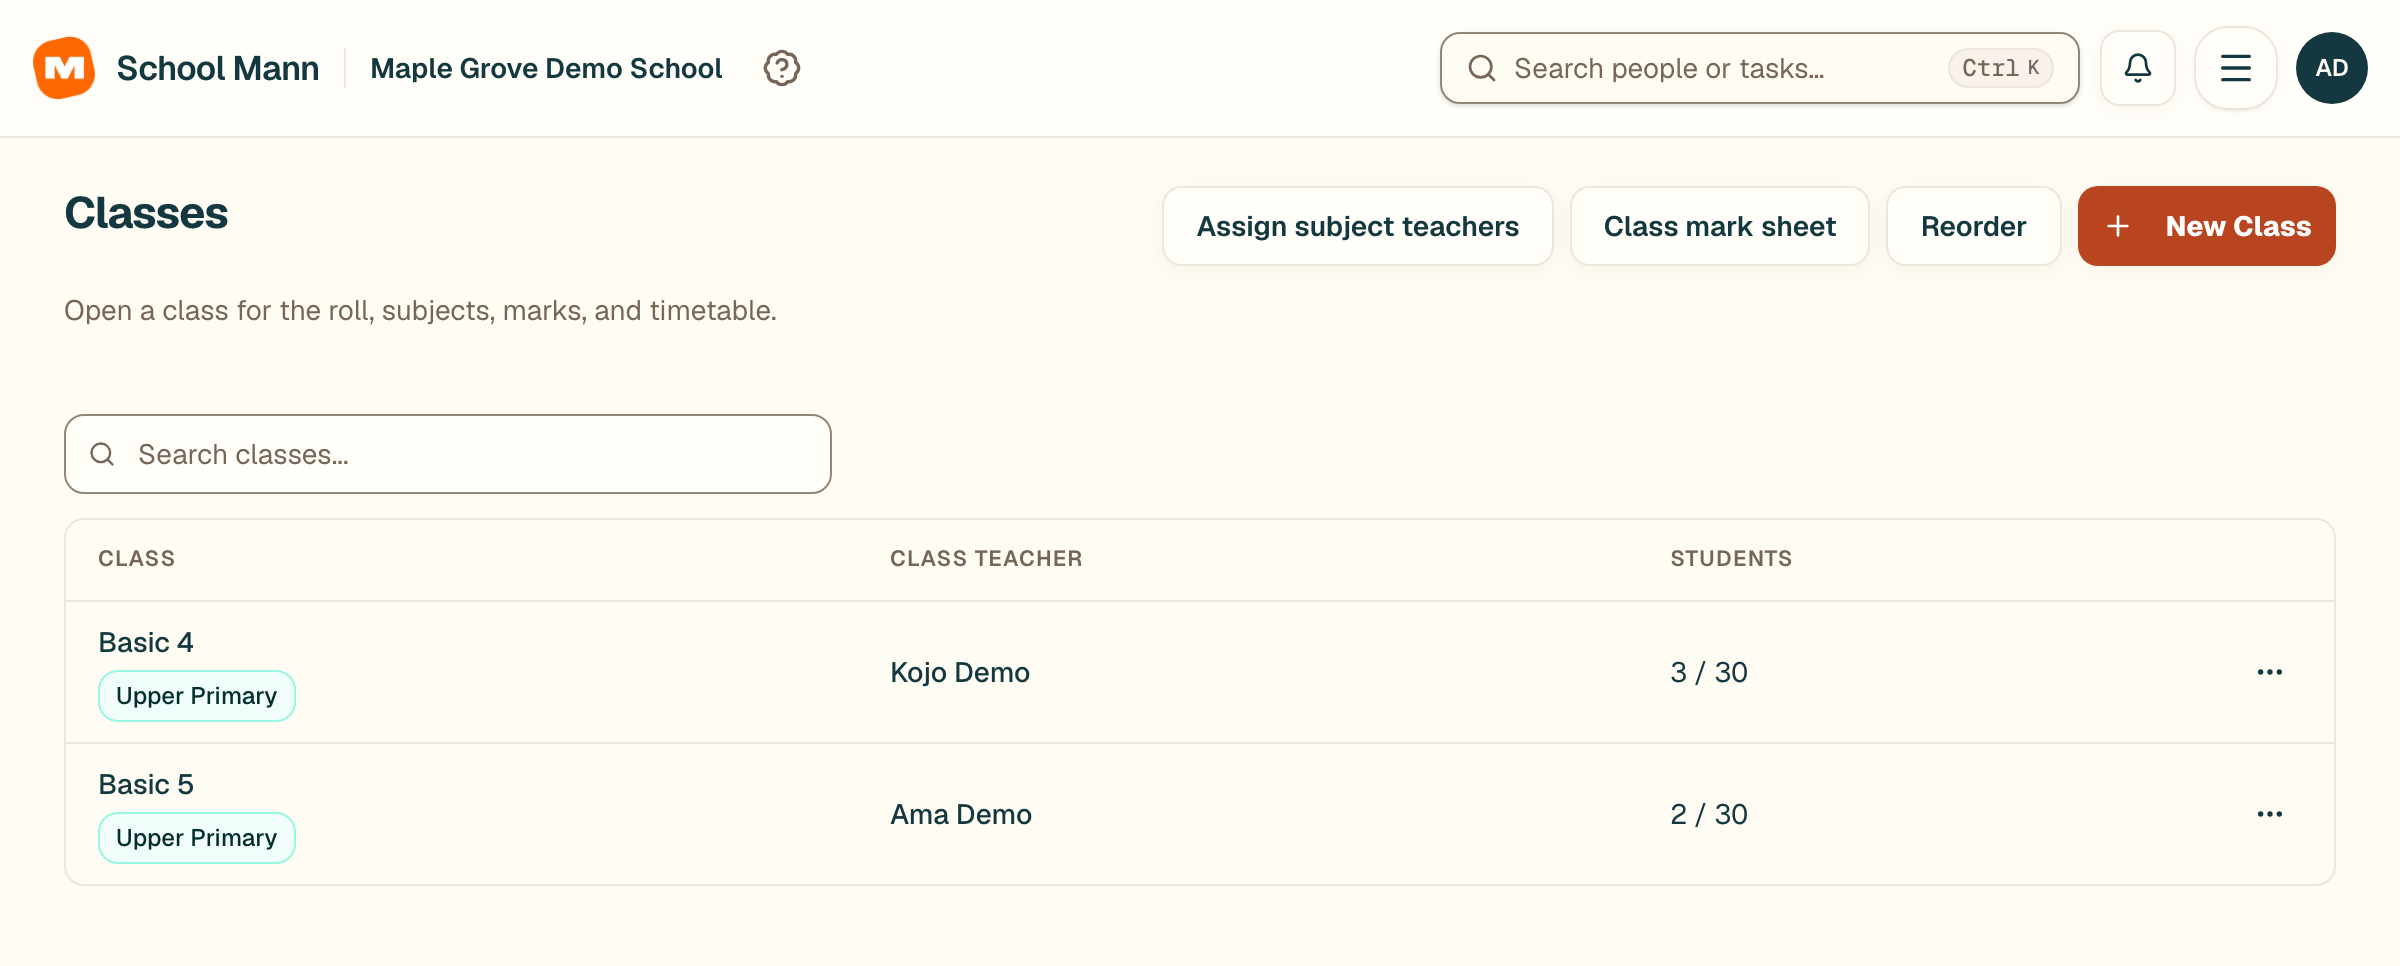The height and width of the screenshot is (966, 2400).
Task: Click the Reorder button
Action: [x=1973, y=226]
